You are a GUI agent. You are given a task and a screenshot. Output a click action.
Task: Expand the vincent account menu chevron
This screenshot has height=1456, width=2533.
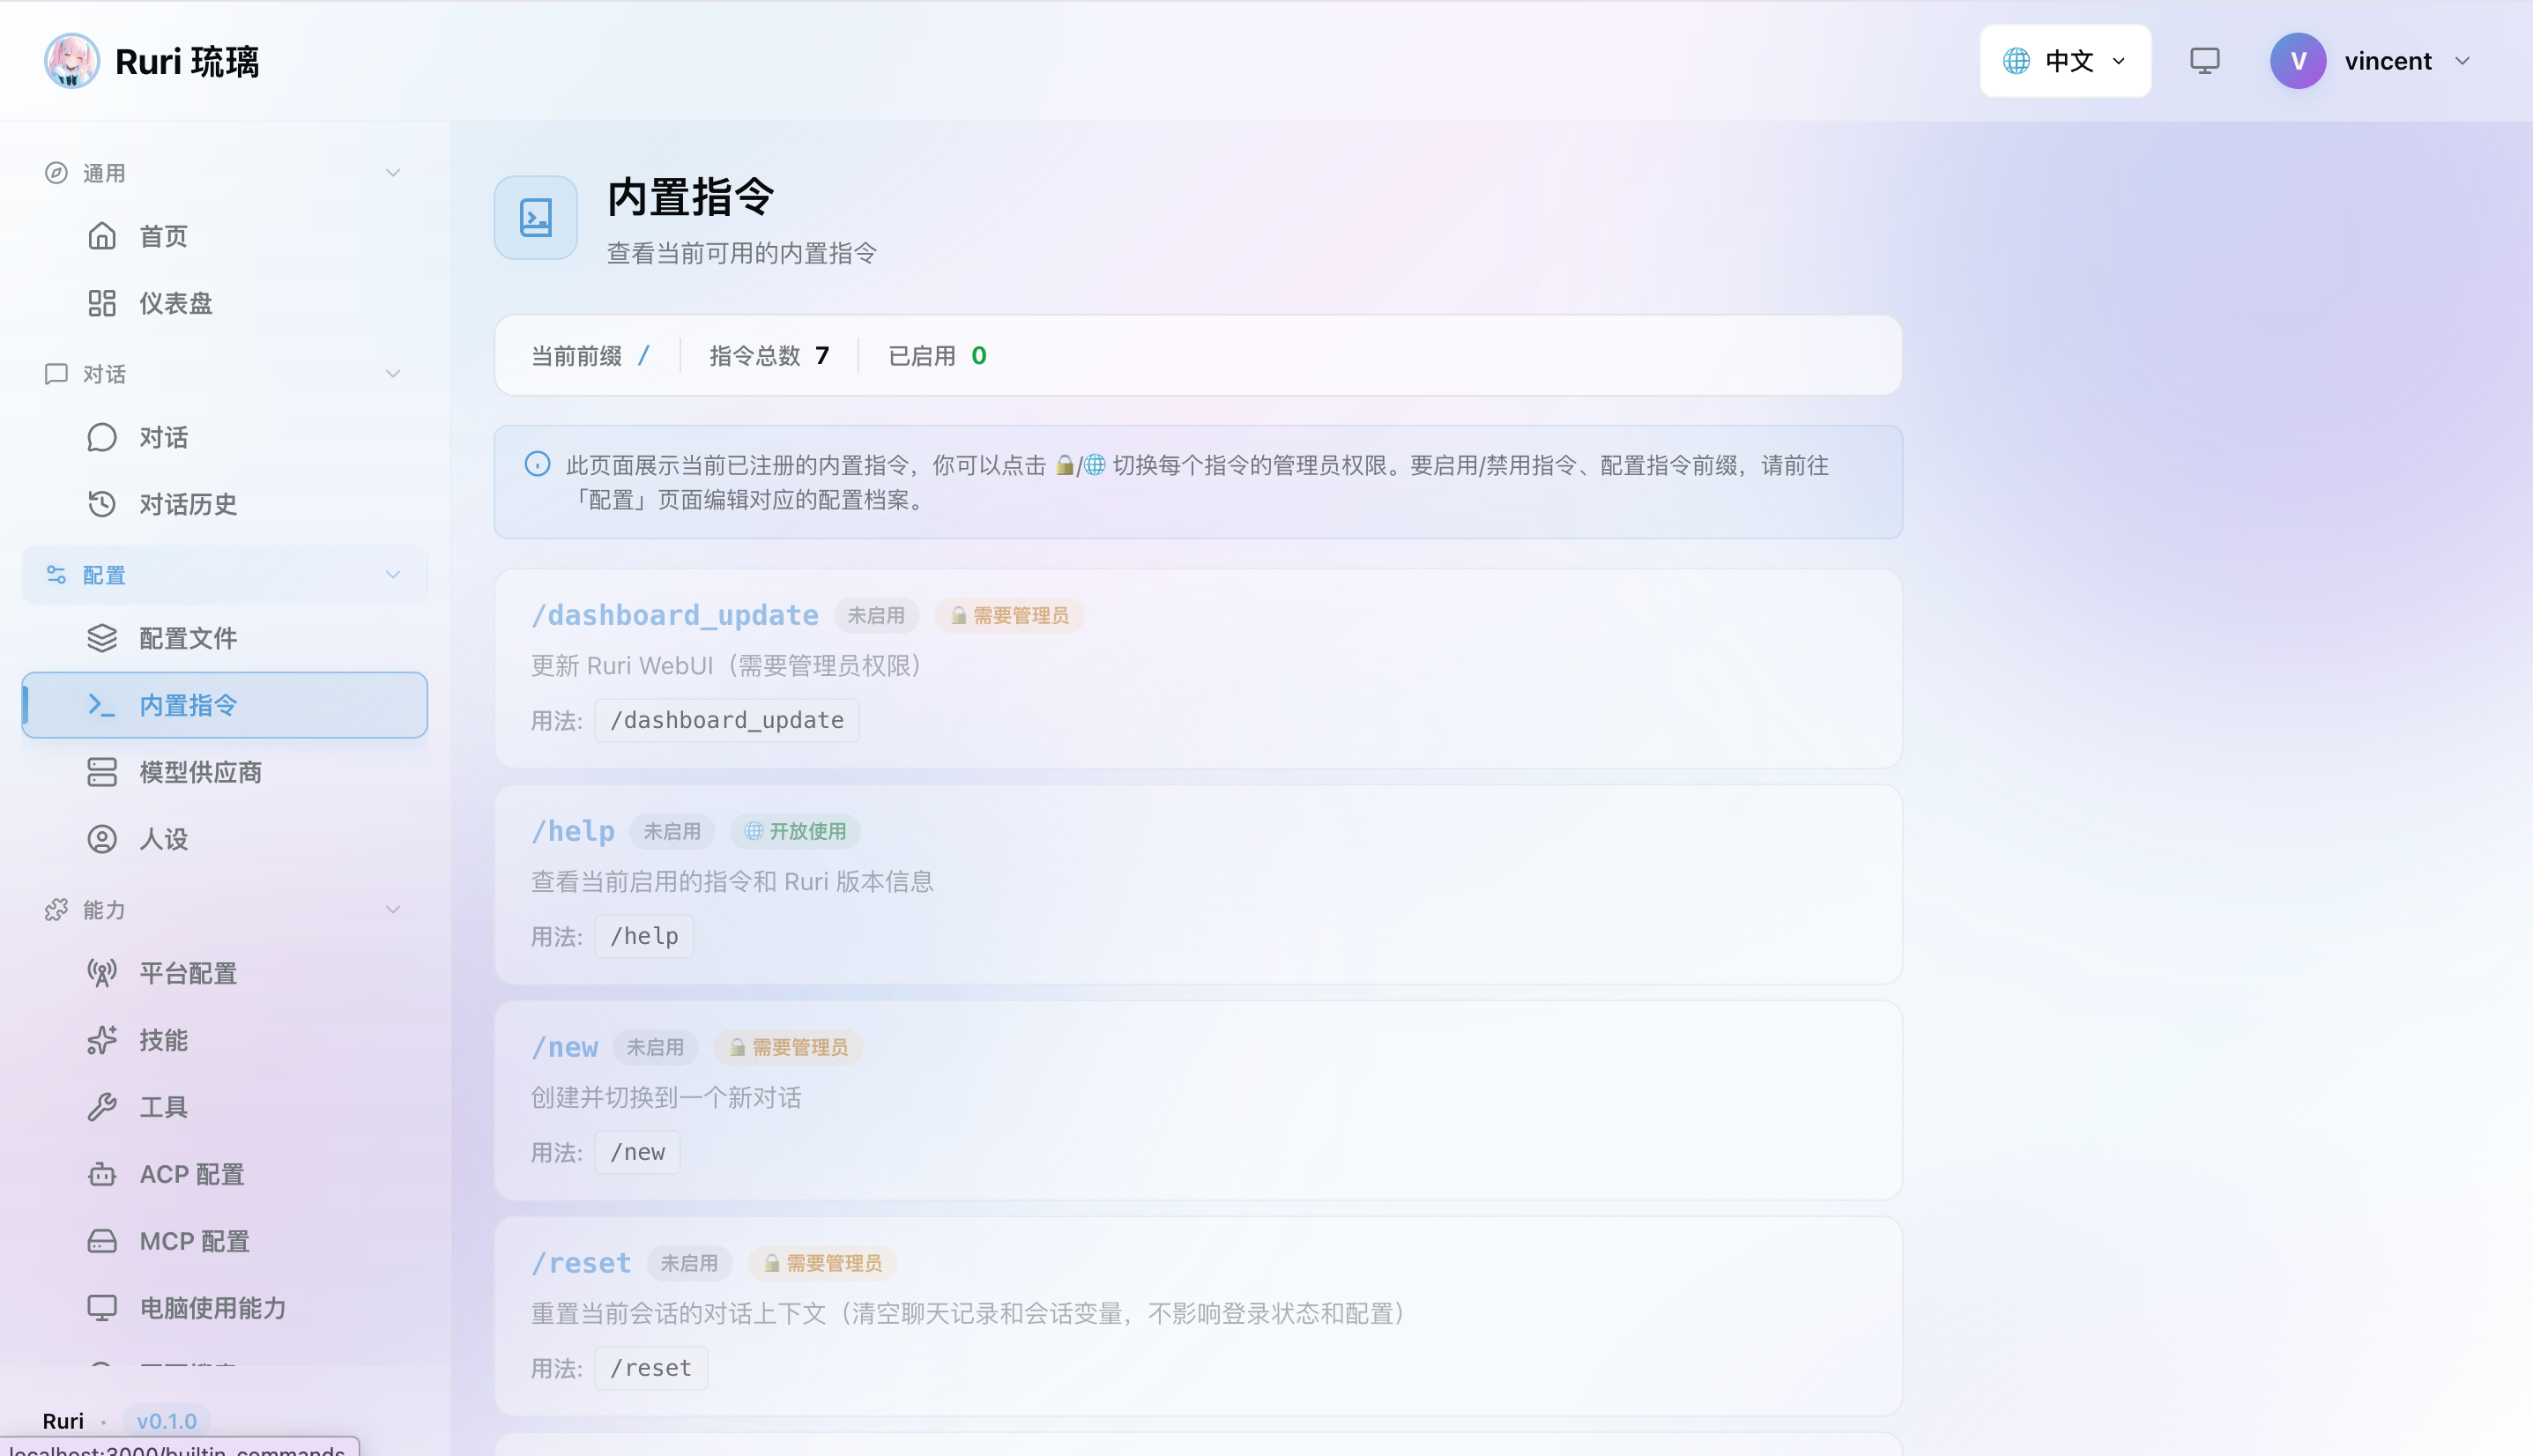pos(2462,61)
